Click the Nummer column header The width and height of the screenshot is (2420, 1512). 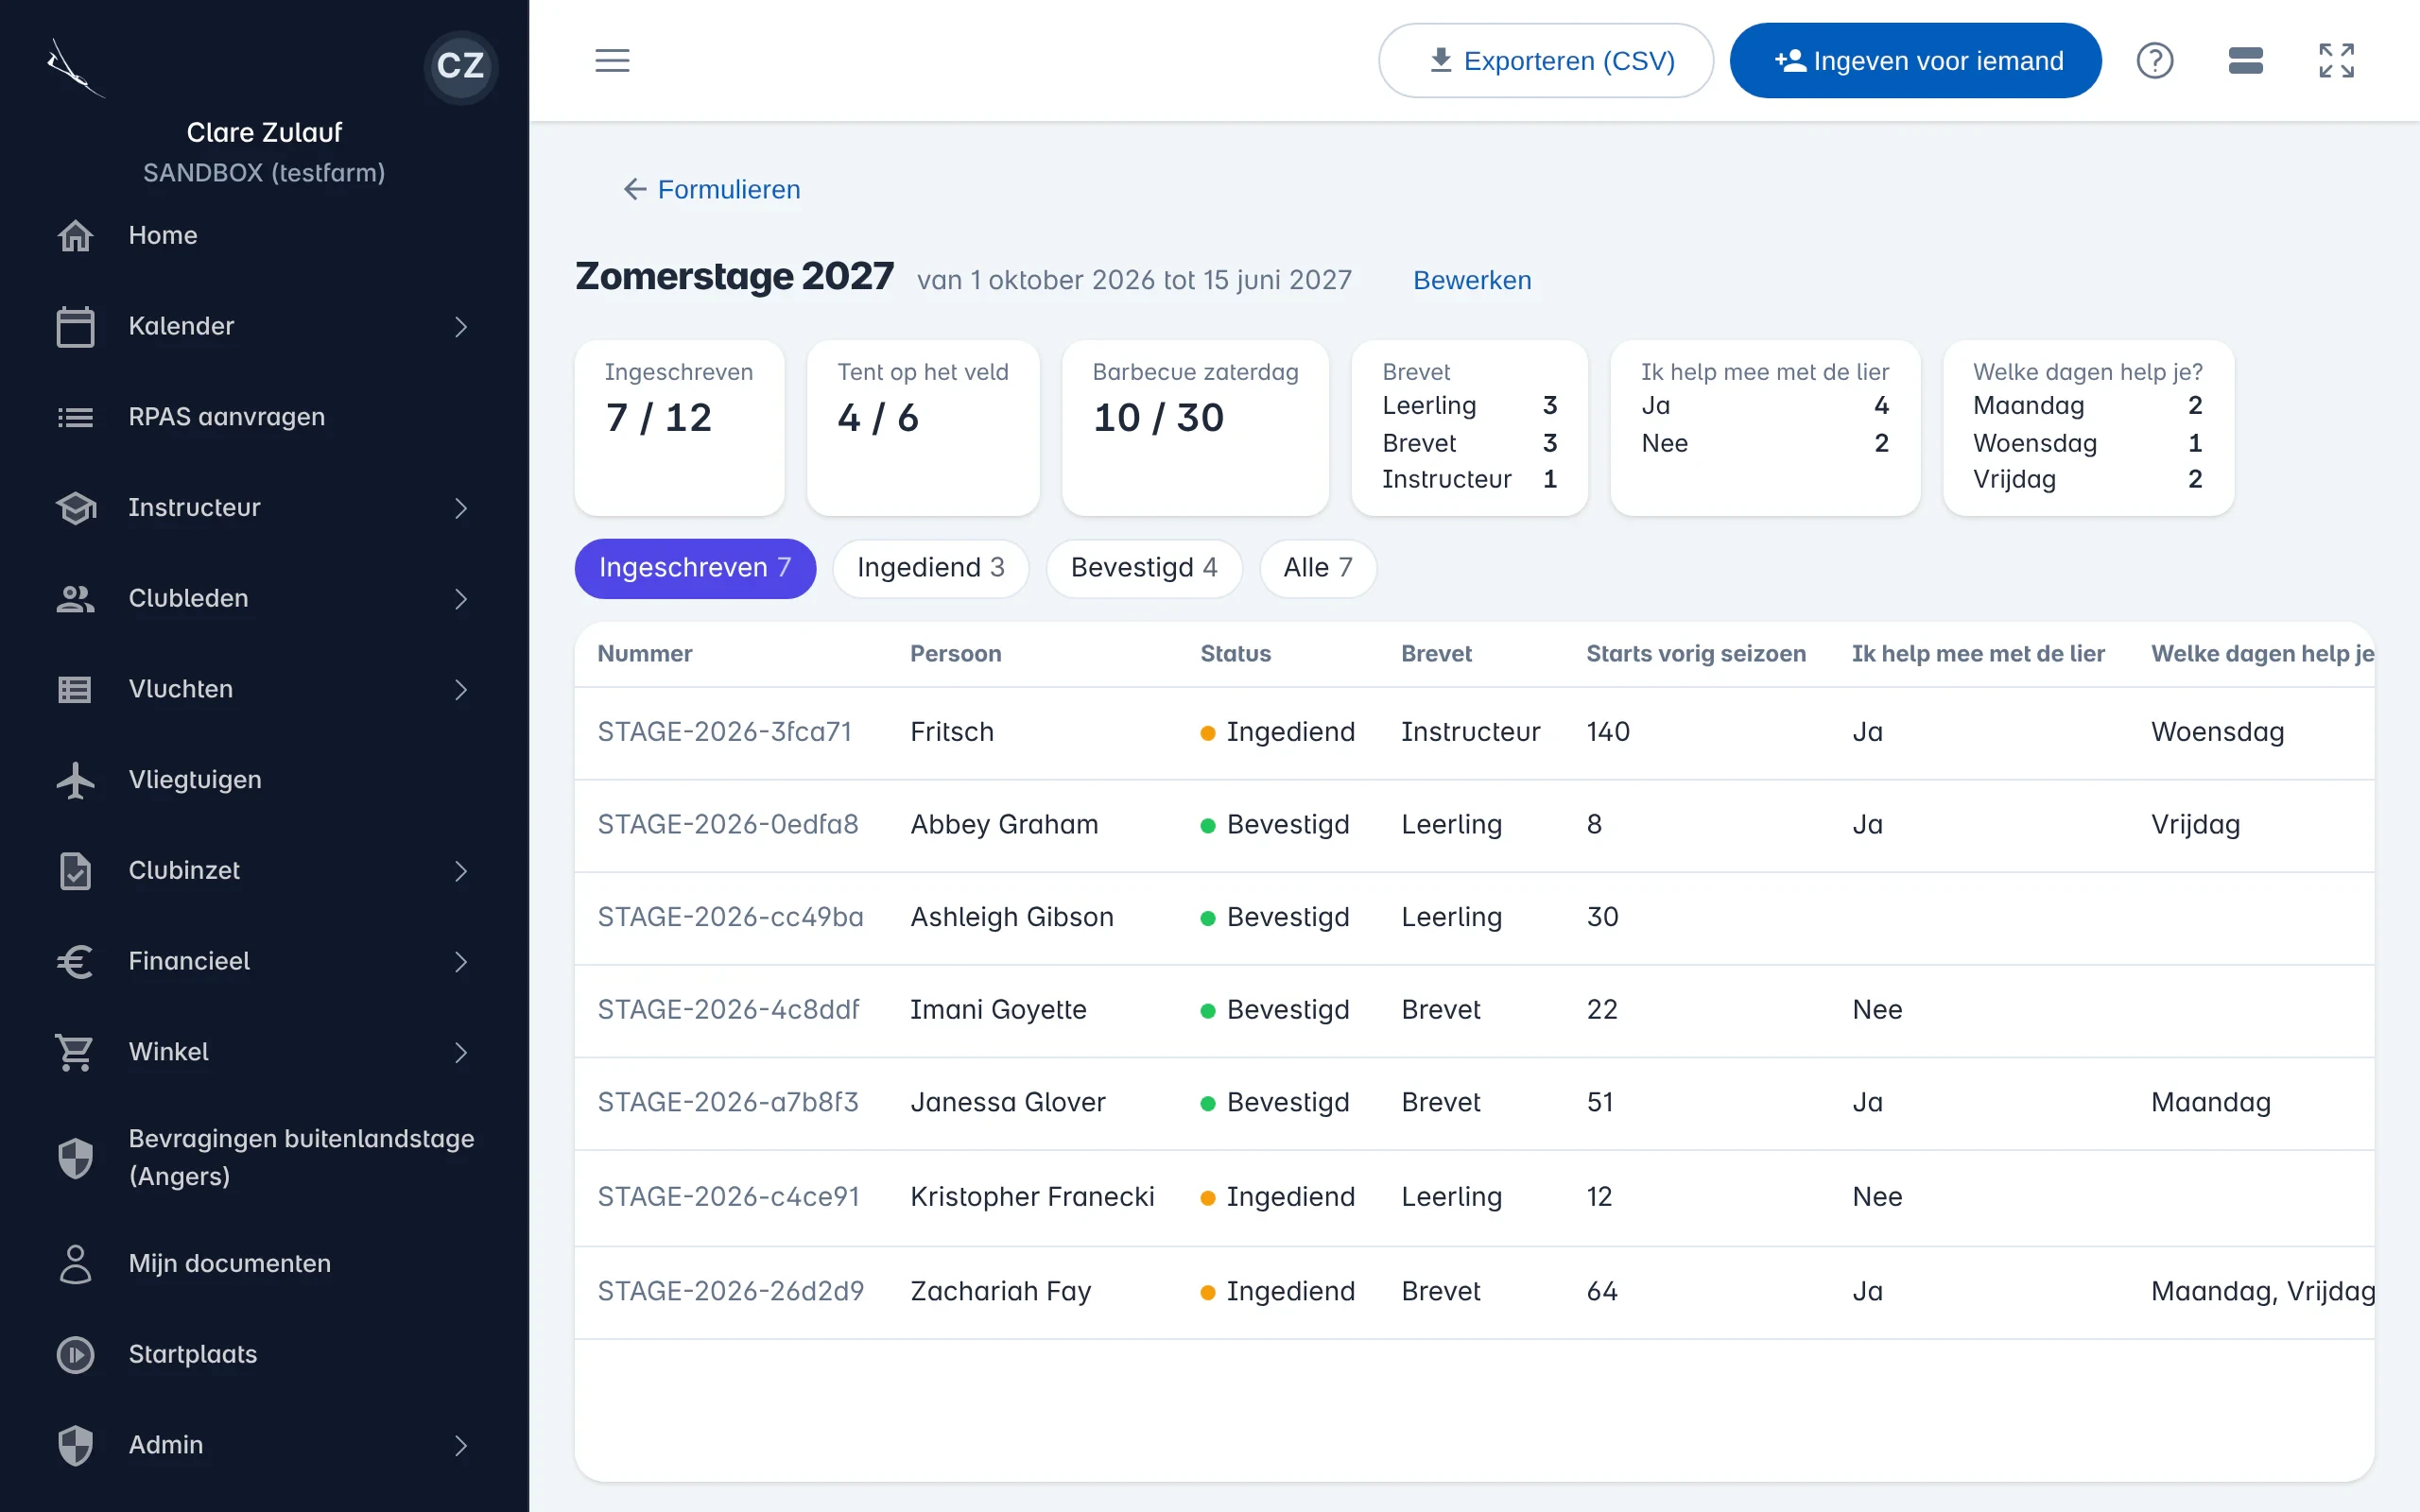[x=644, y=653]
